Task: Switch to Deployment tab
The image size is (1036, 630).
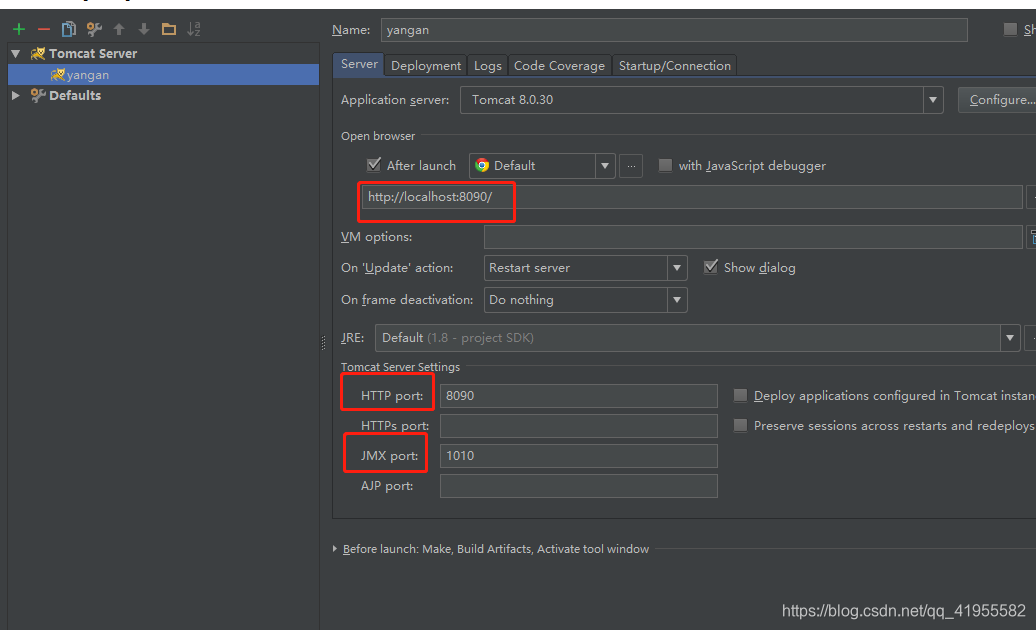Action: [426, 65]
